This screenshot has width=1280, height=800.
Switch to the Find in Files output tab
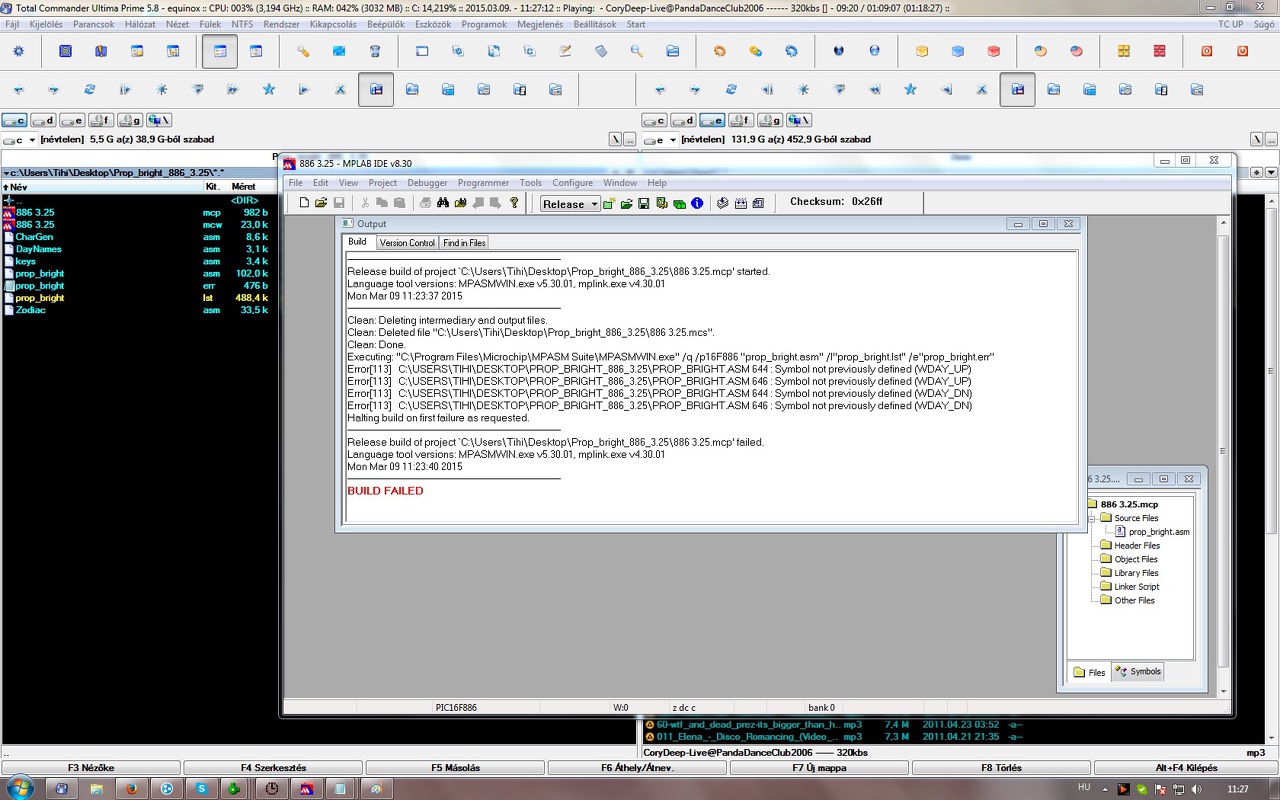464,243
